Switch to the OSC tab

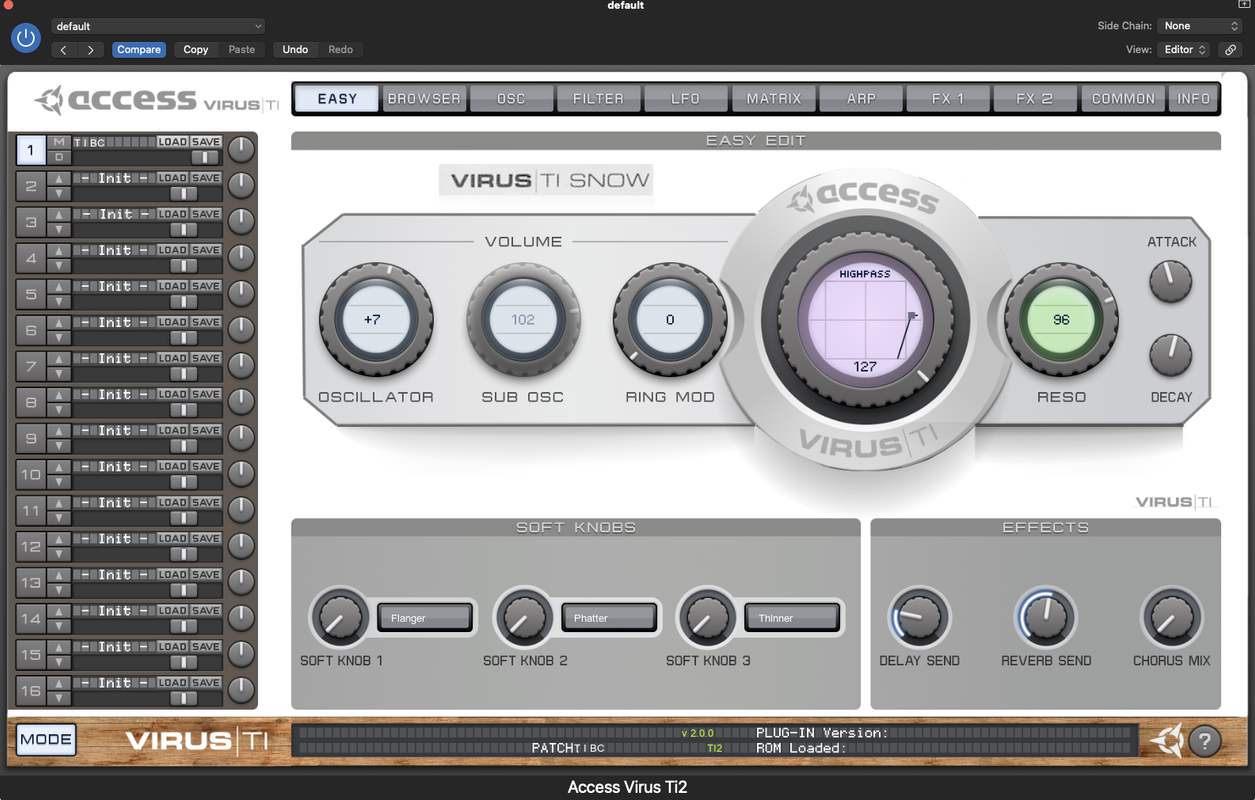pos(511,98)
